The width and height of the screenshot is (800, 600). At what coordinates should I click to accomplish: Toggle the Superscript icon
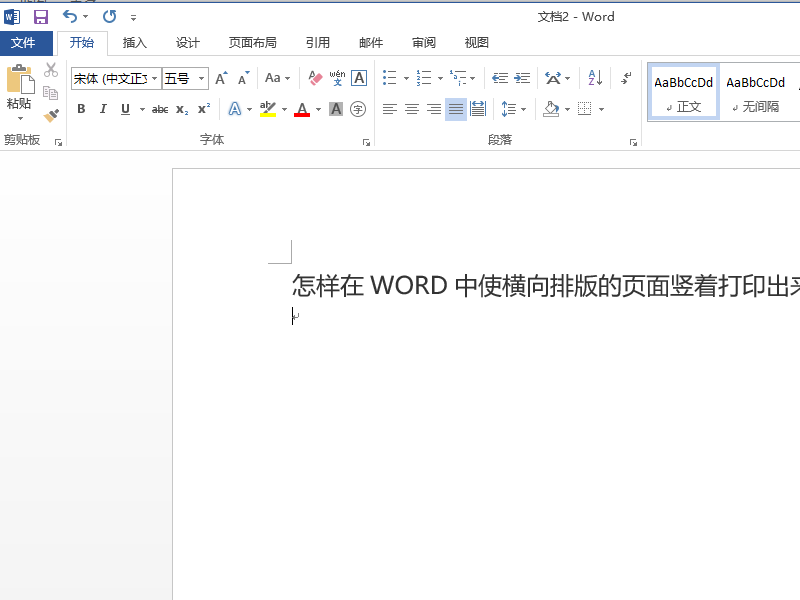coord(203,109)
